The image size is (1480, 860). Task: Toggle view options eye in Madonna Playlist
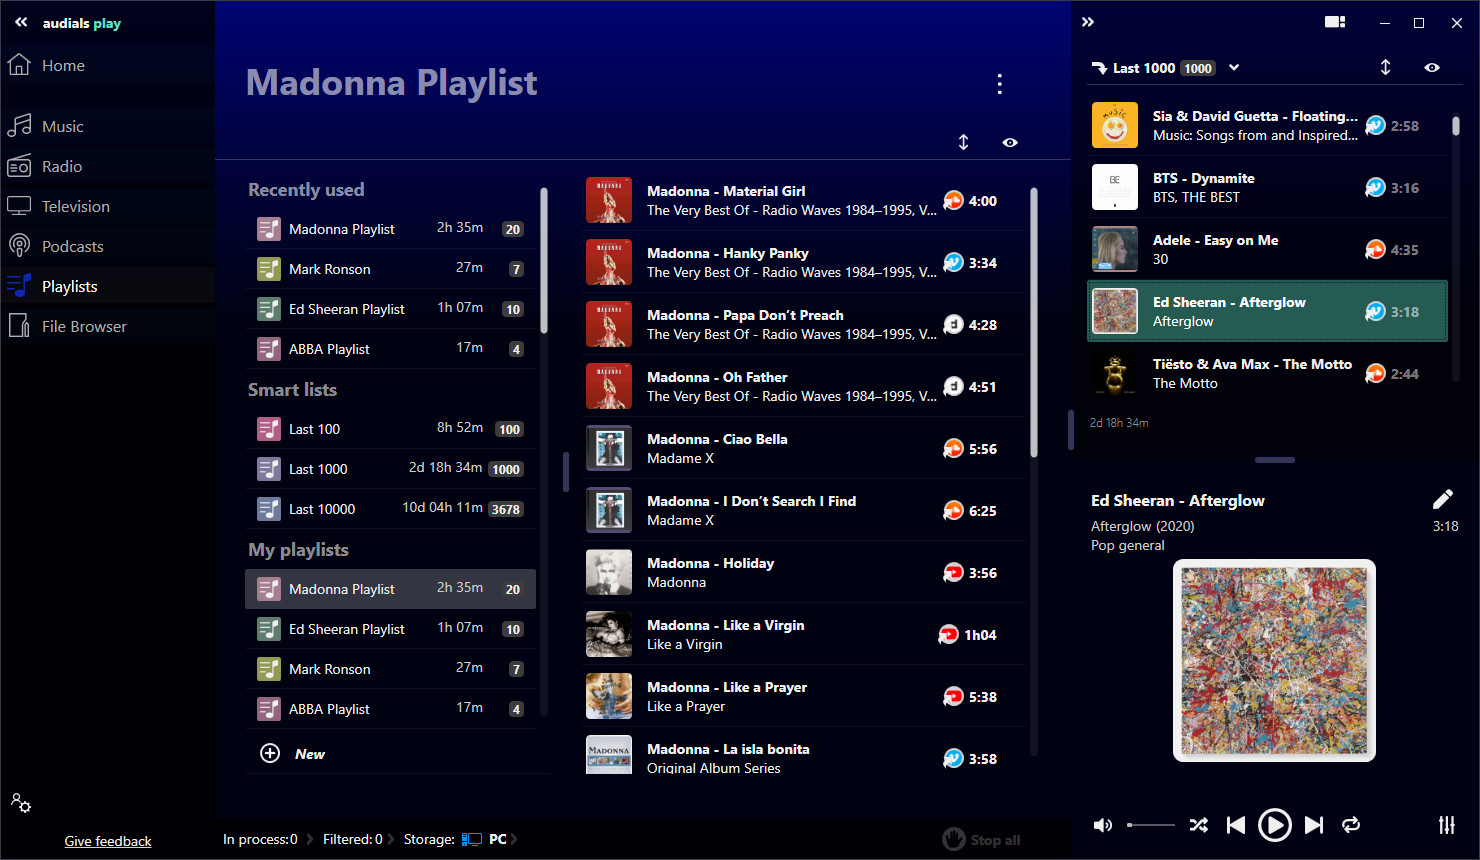1010,142
